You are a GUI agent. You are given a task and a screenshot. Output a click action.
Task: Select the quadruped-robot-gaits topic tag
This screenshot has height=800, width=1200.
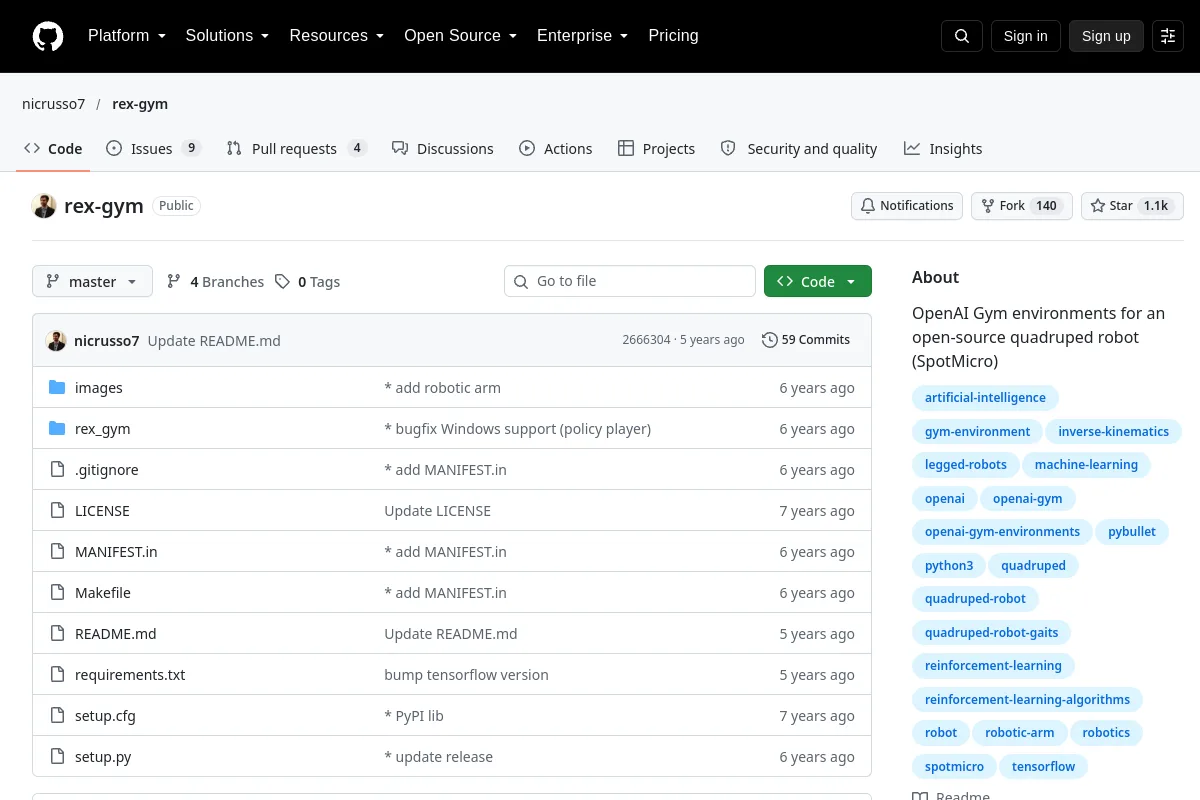click(991, 633)
